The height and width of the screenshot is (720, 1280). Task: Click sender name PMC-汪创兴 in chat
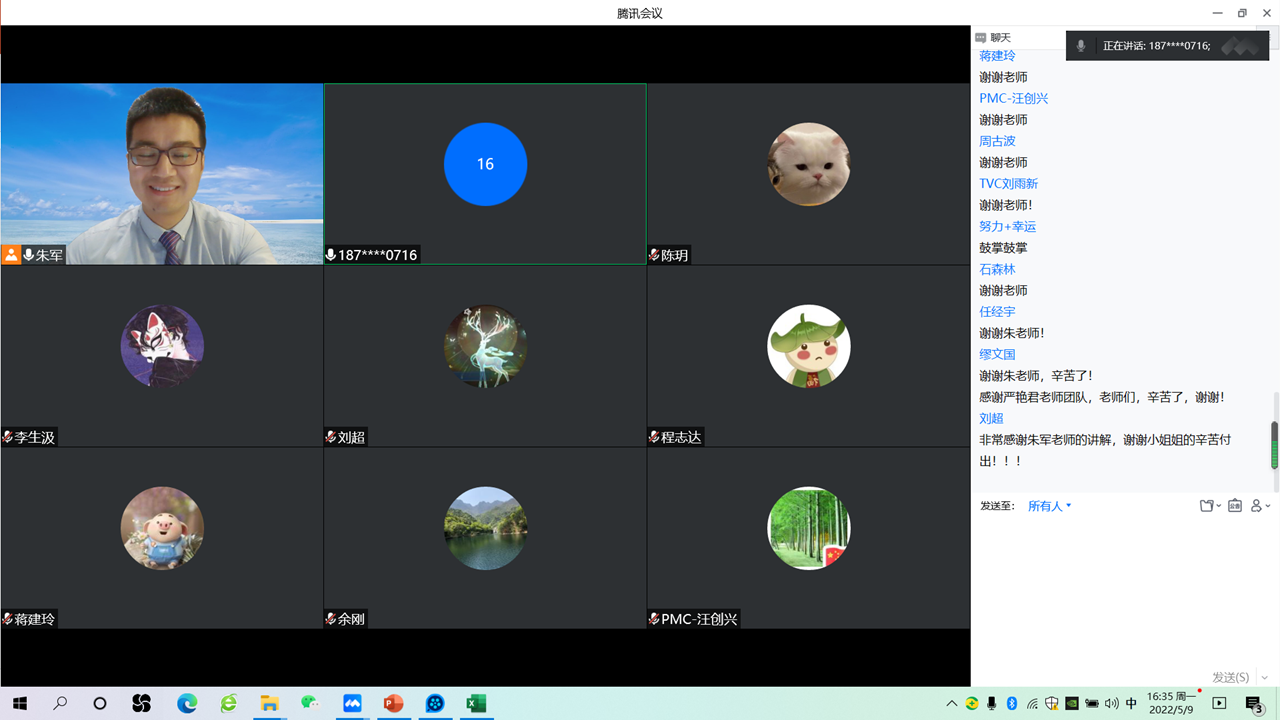point(1014,98)
